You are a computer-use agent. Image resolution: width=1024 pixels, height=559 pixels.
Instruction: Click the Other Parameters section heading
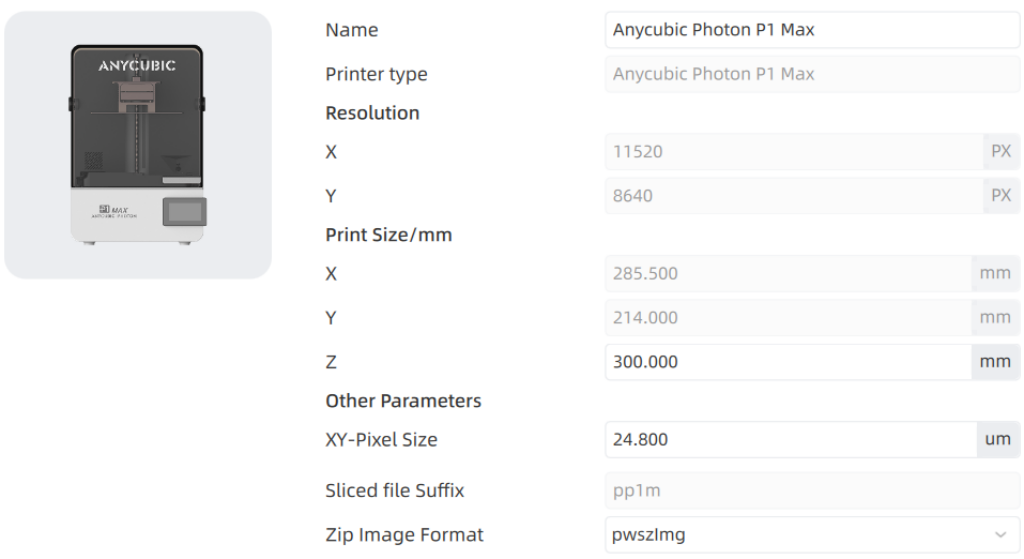coord(403,400)
